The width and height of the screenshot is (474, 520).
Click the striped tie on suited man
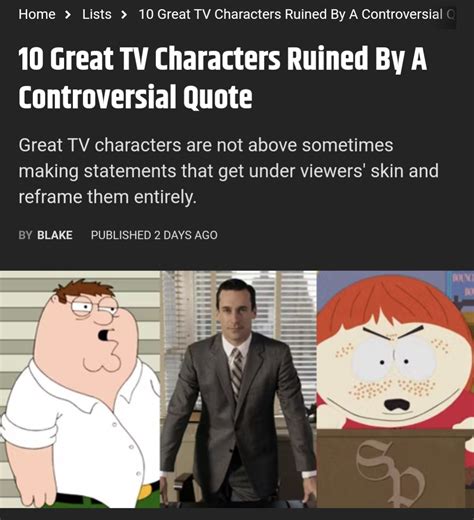pos(237,372)
